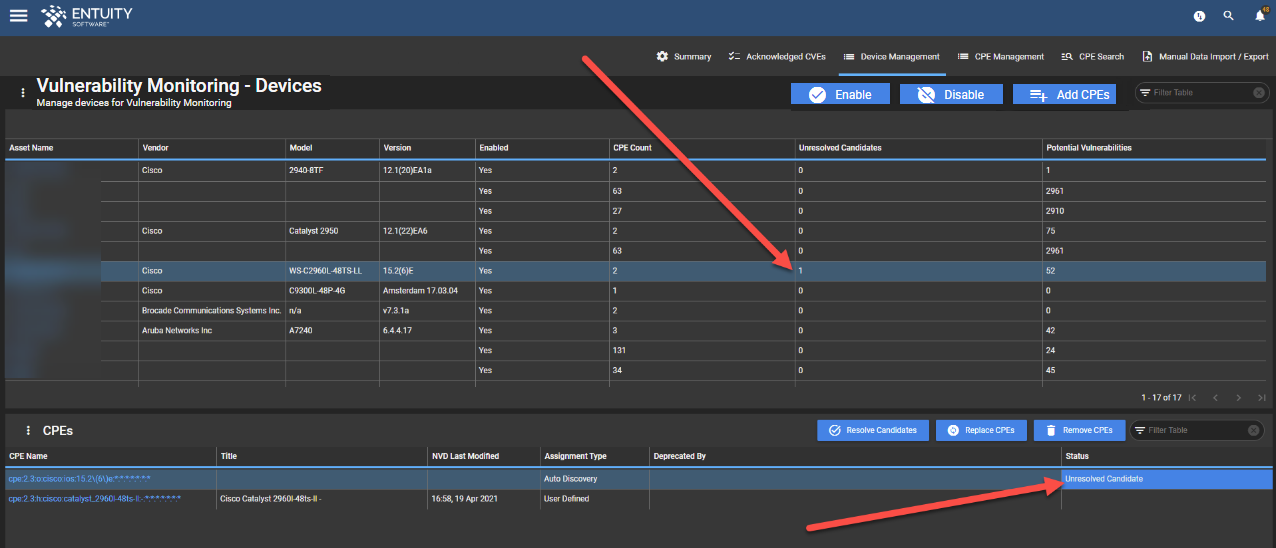The image size is (1276, 548).
Task: Select the 2940-8TF model row
Action: tap(636, 171)
